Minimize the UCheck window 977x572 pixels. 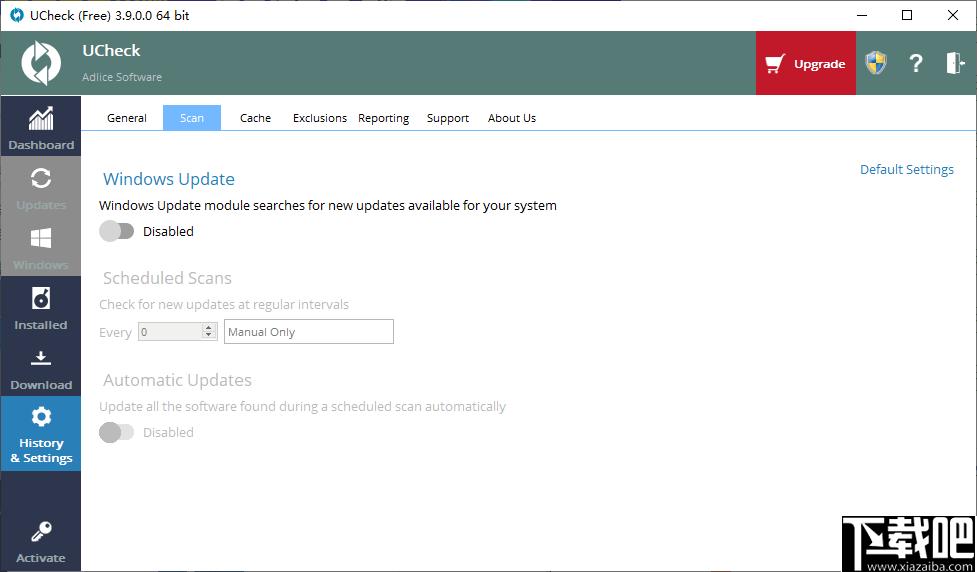click(862, 15)
